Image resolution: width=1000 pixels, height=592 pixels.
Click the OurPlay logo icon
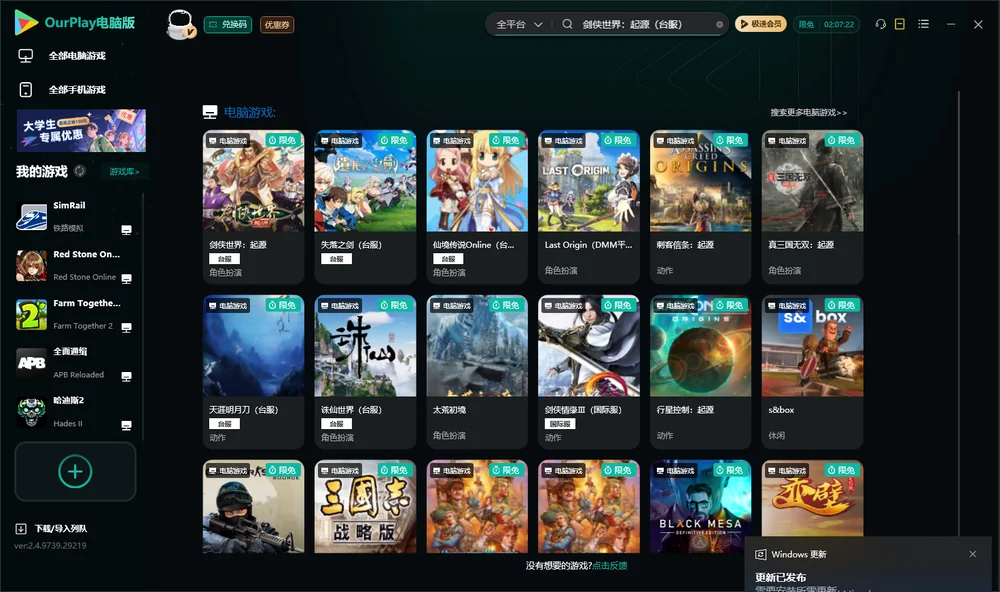click(x=26, y=23)
